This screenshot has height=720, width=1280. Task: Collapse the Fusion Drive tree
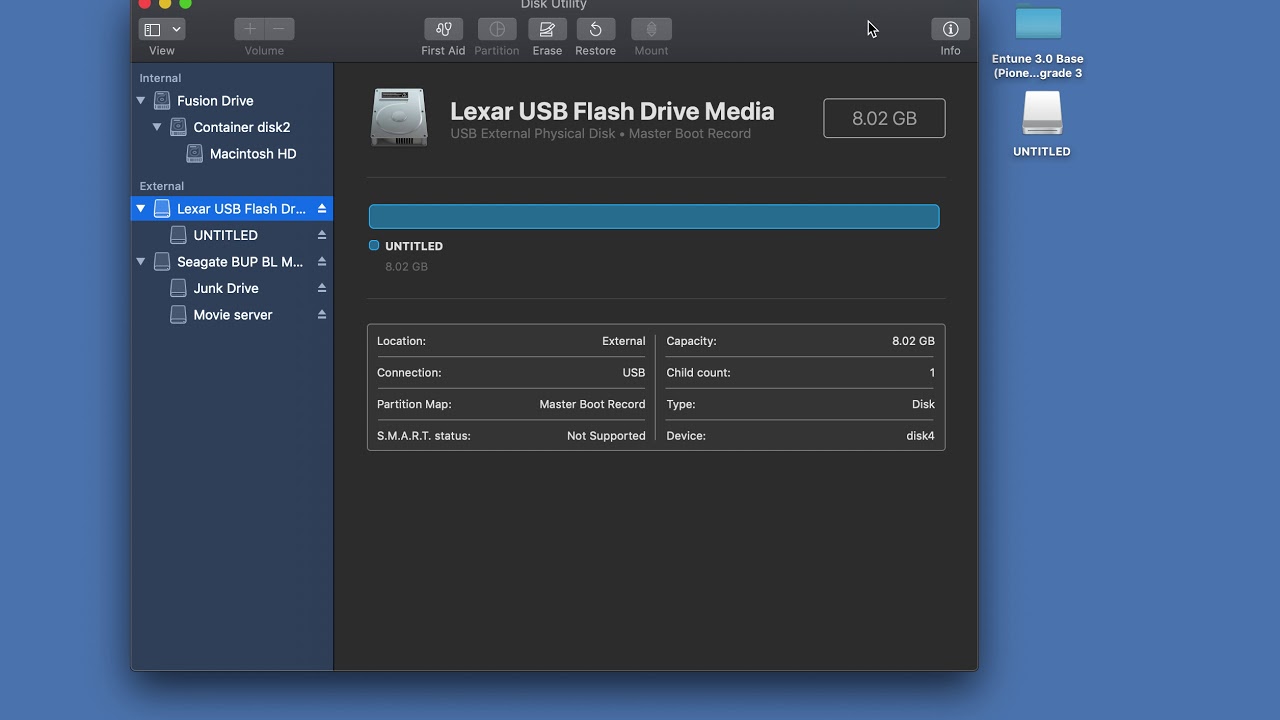141,100
